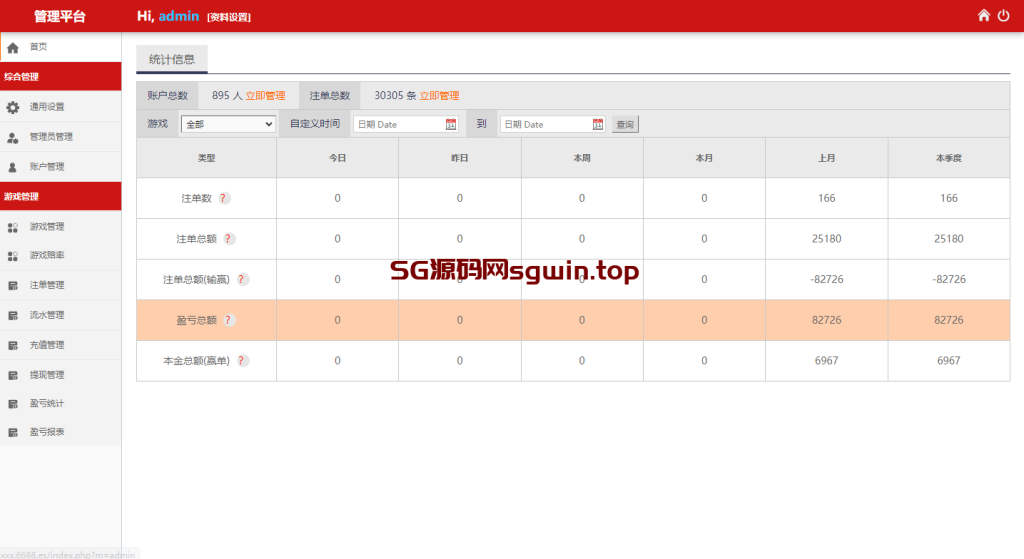The image size is (1024, 559).
Task: Open the end date calendar icon
Action: pyautogui.click(x=598, y=124)
